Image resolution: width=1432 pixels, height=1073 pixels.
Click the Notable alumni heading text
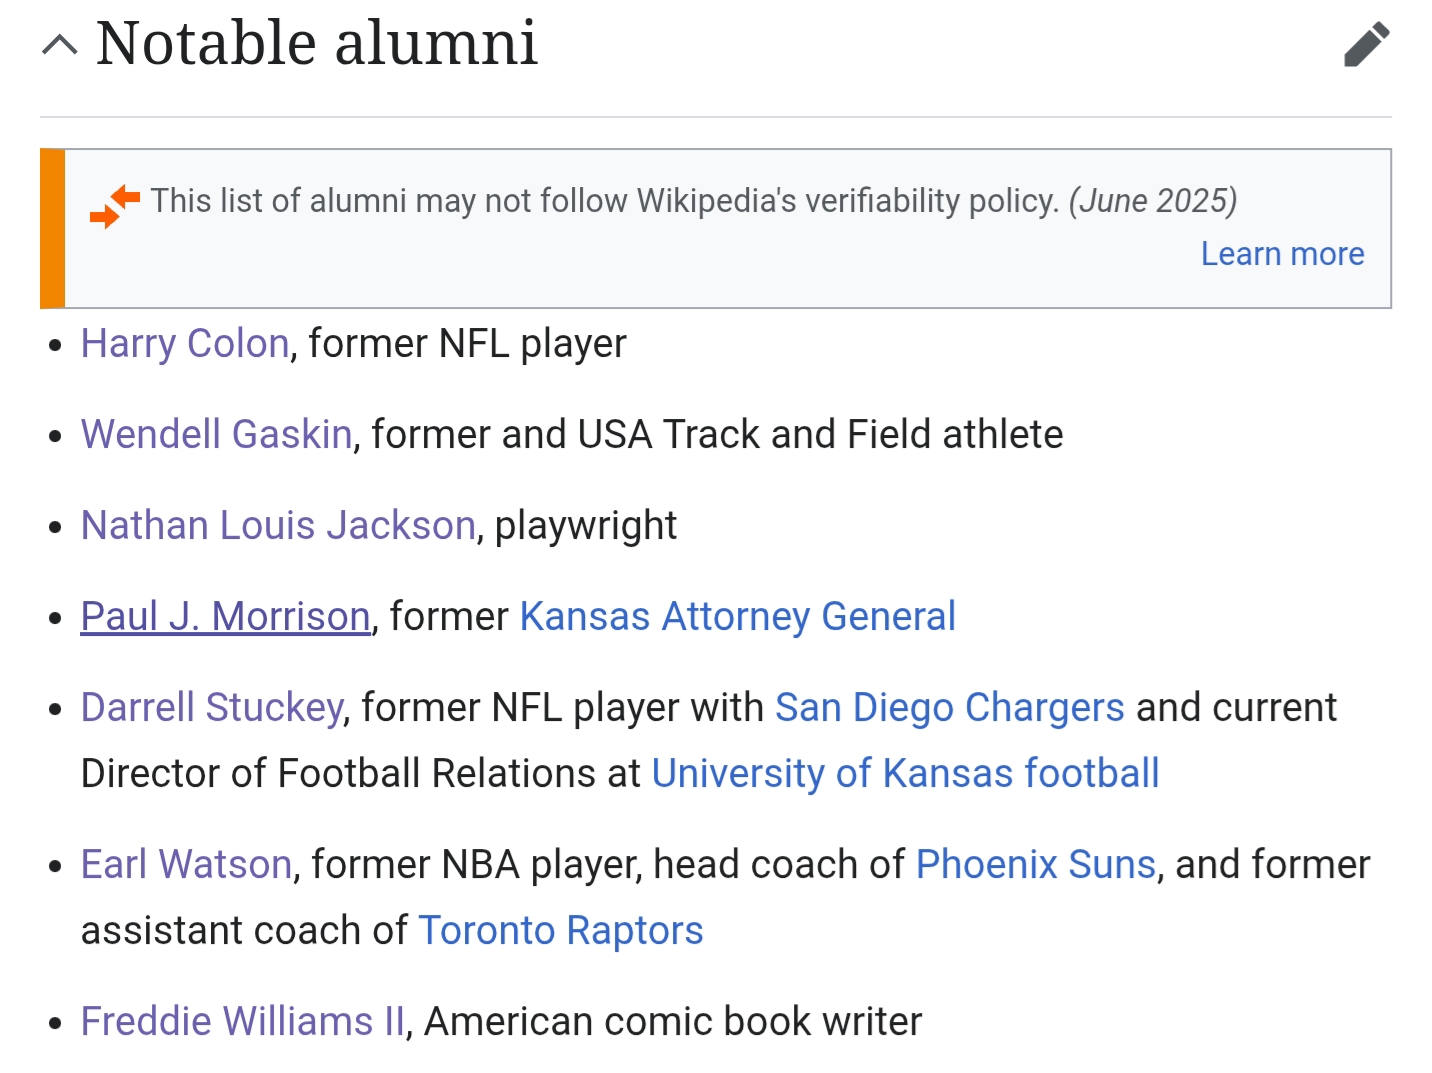[316, 44]
